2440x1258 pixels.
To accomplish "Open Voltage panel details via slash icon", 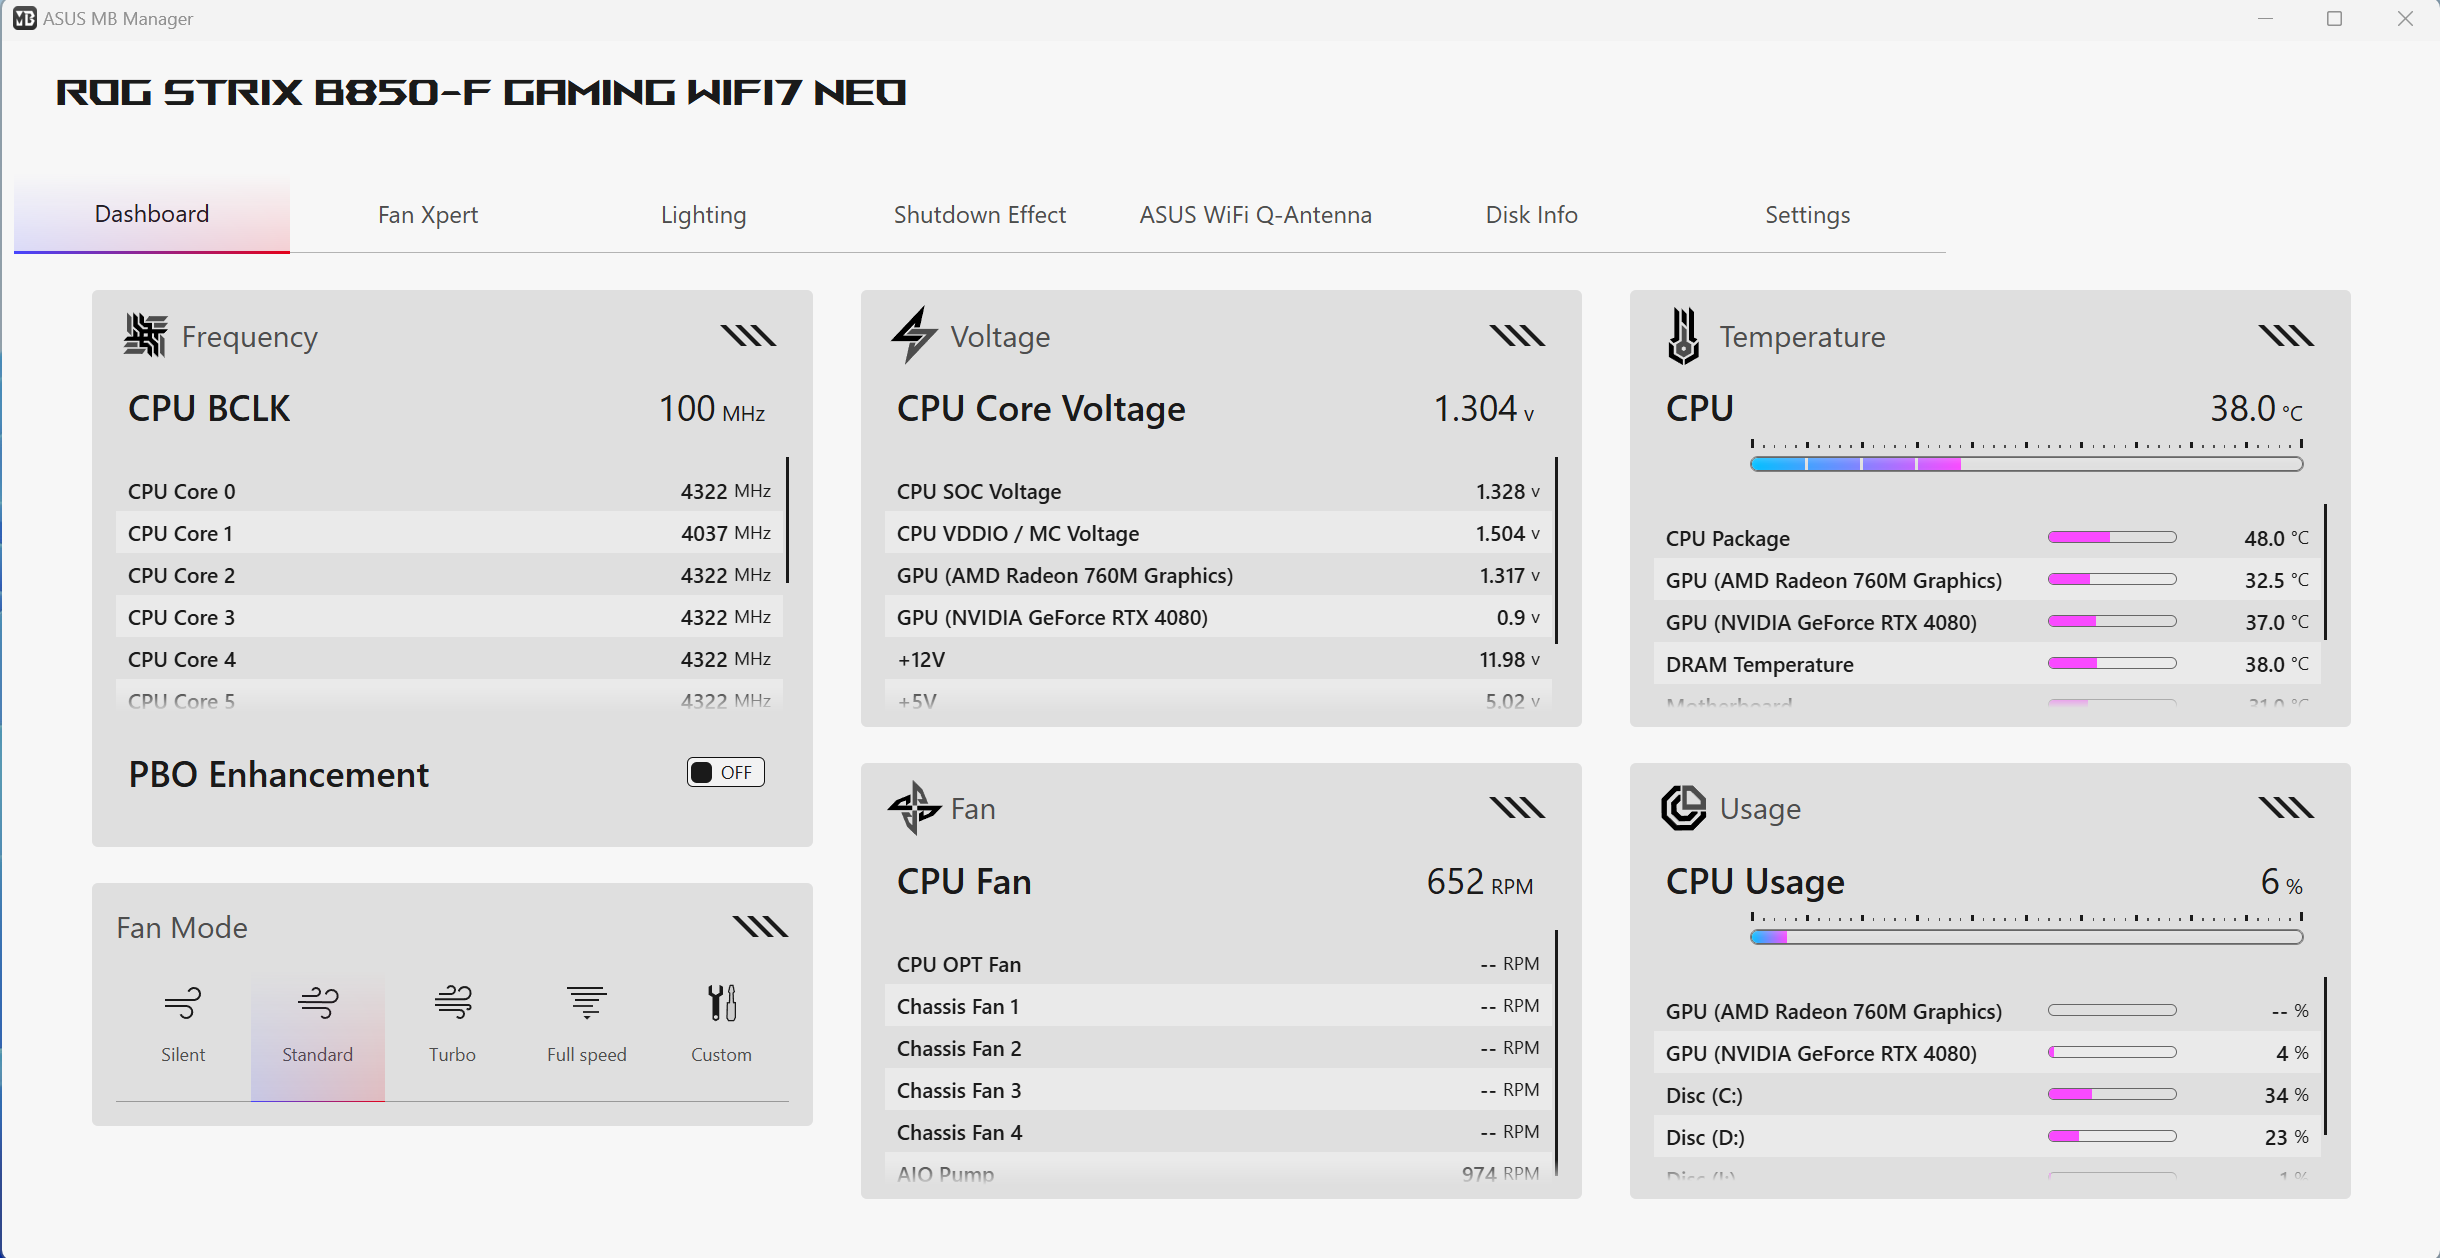I will (x=1517, y=335).
